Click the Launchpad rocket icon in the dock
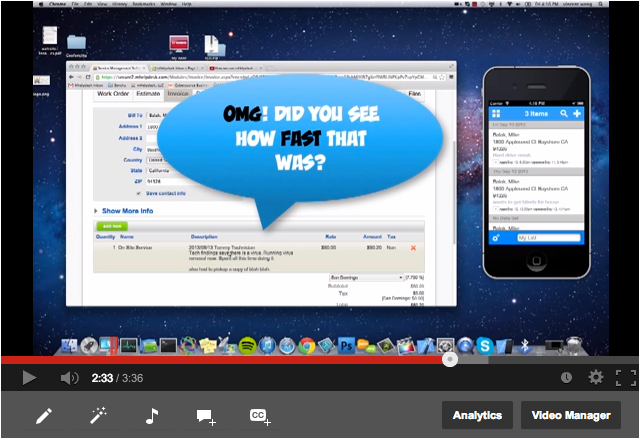This screenshot has width=639, height=438. [x=88, y=346]
